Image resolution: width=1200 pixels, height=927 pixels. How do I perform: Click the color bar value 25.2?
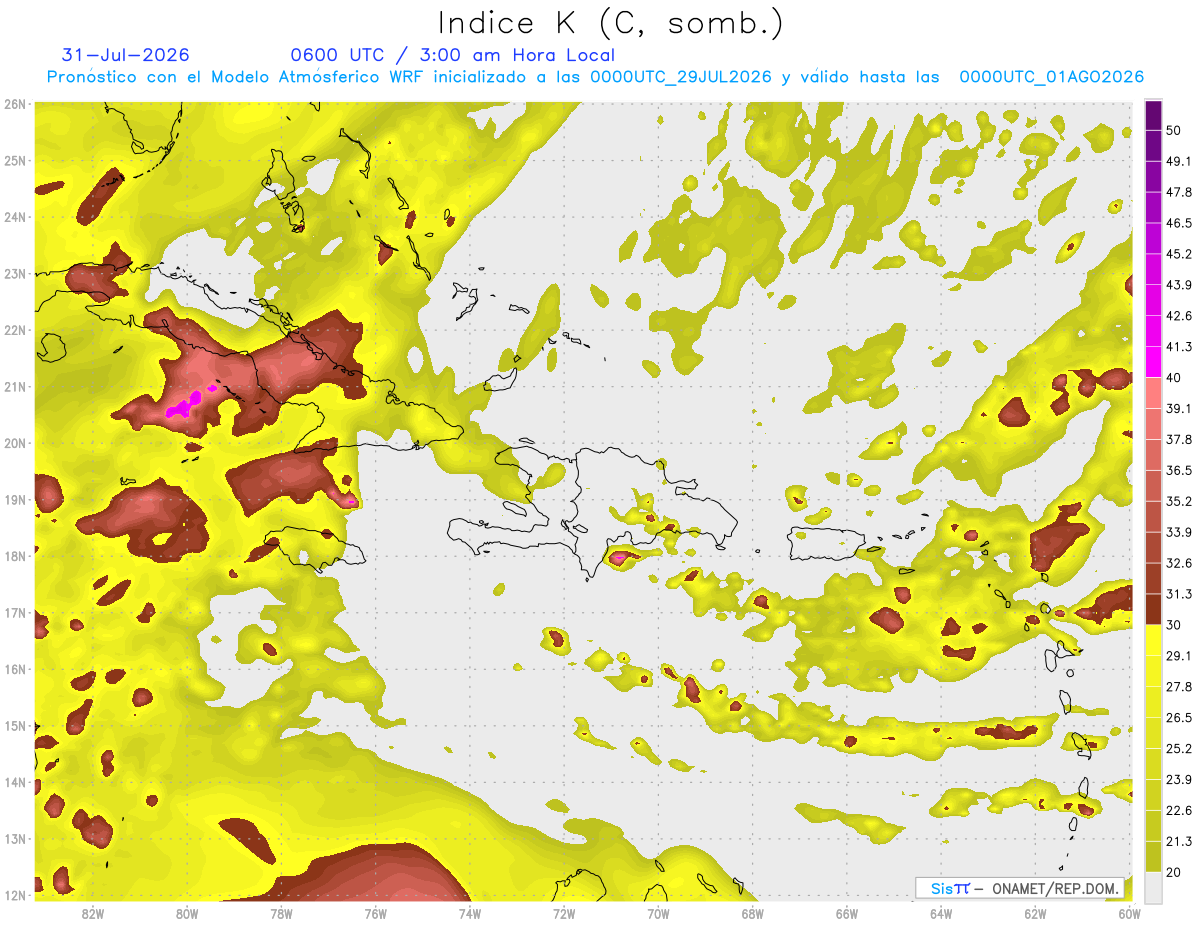tap(1179, 748)
